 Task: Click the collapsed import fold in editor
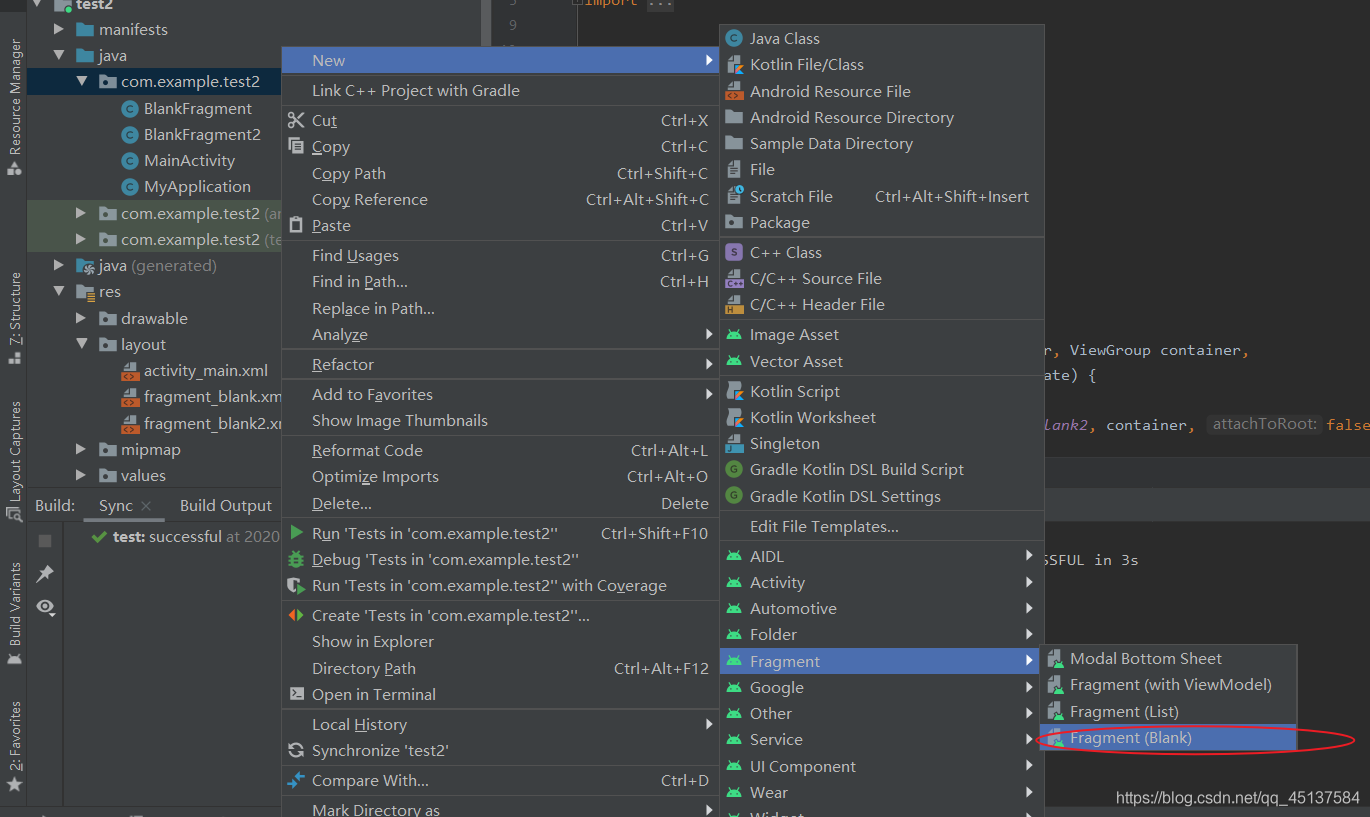pyautogui.click(x=660, y=3)
